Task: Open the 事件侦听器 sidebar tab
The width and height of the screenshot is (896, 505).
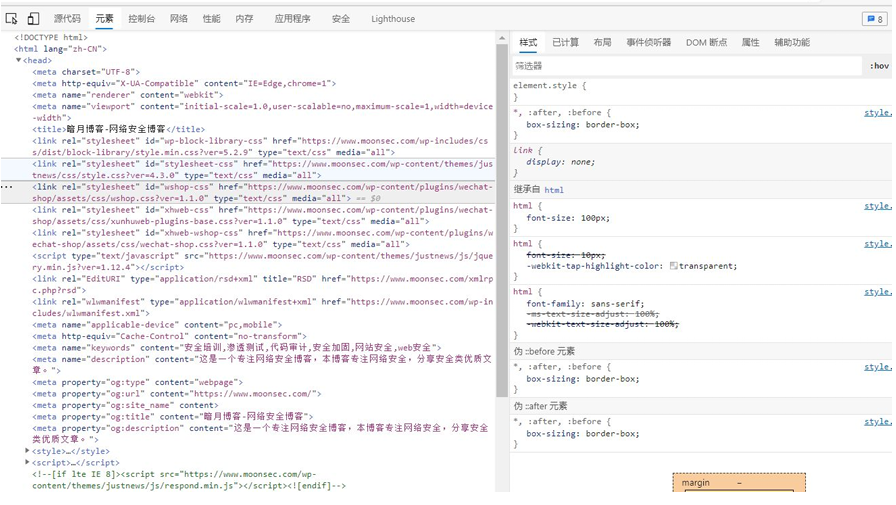Action: (x=649, y=42)
